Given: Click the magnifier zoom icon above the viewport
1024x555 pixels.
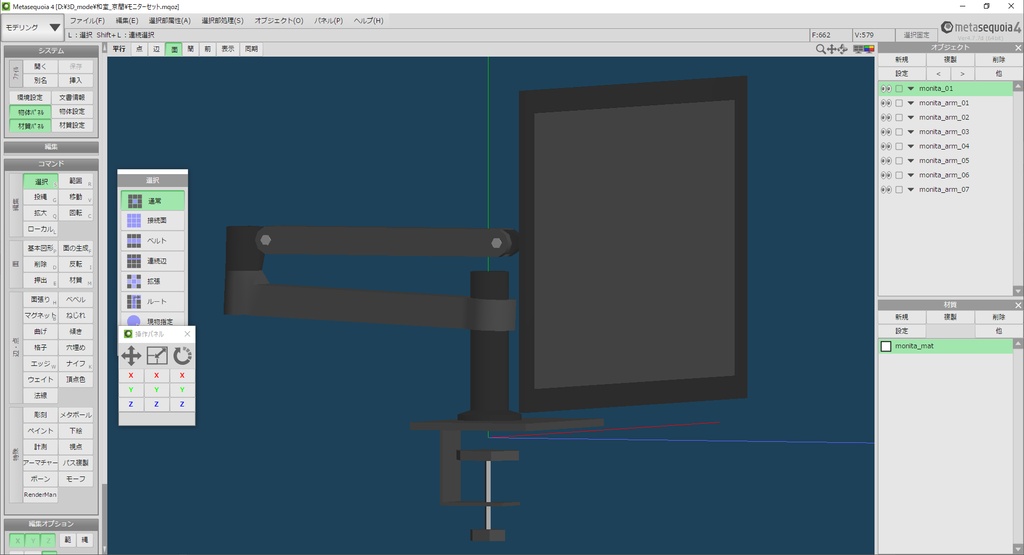Looking at the screenshot, I should [820, 49].
